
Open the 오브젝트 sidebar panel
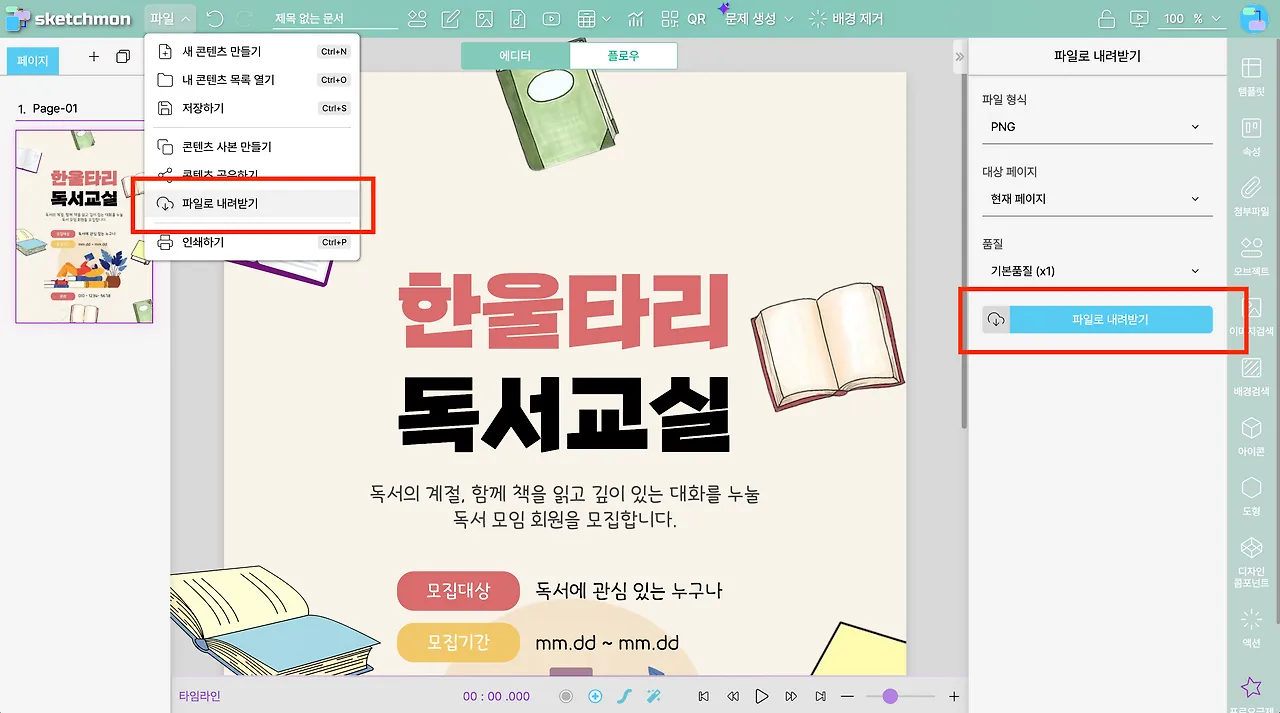point(1251,257)
